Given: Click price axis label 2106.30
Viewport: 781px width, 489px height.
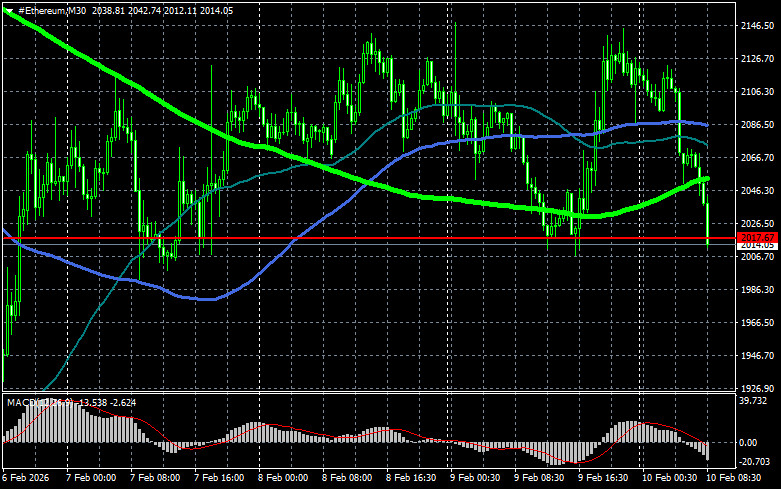Looking at the screenshot, I should point(758,92).
